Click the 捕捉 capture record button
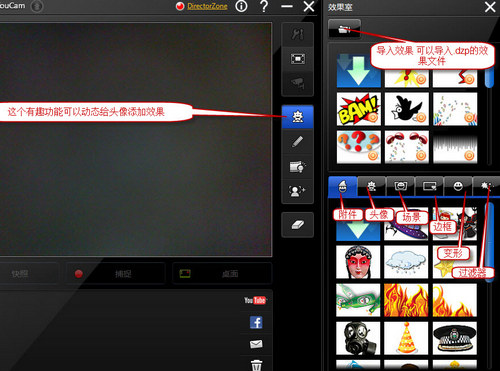This screenshot has height=371, width=500. (115, 274)
